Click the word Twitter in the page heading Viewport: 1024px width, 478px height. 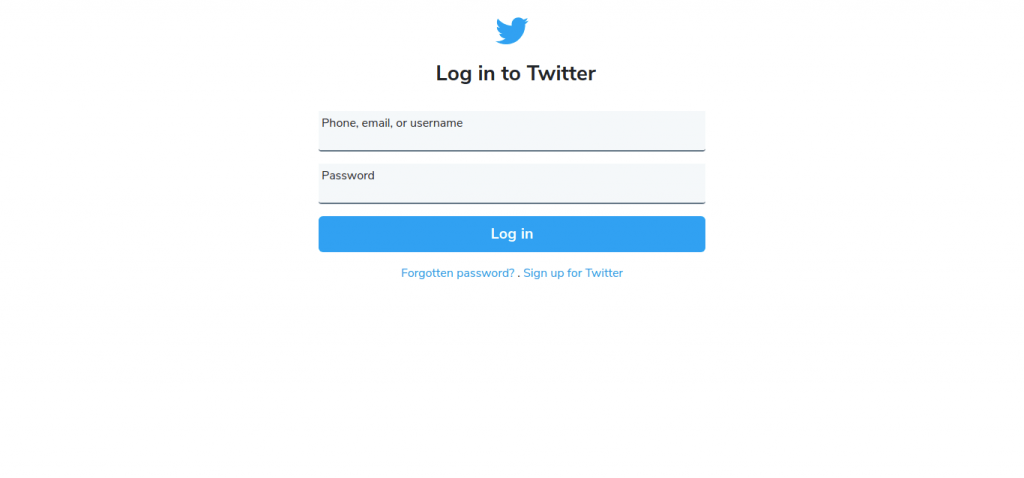click(561, 73)
